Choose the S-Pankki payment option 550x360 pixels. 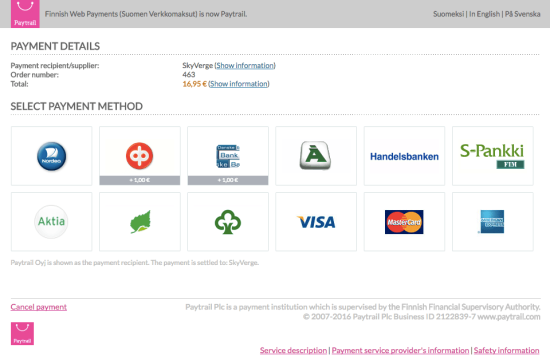click(493, 156)
